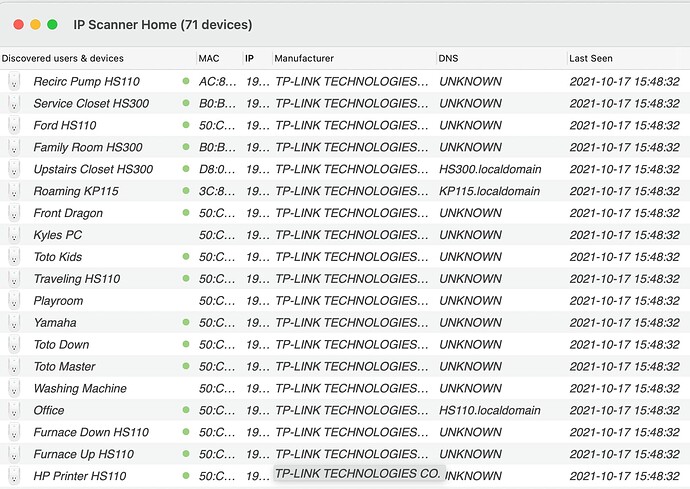The image size is (690, 489).
Task: Select the Washing Machine device name
Action: 80,388
